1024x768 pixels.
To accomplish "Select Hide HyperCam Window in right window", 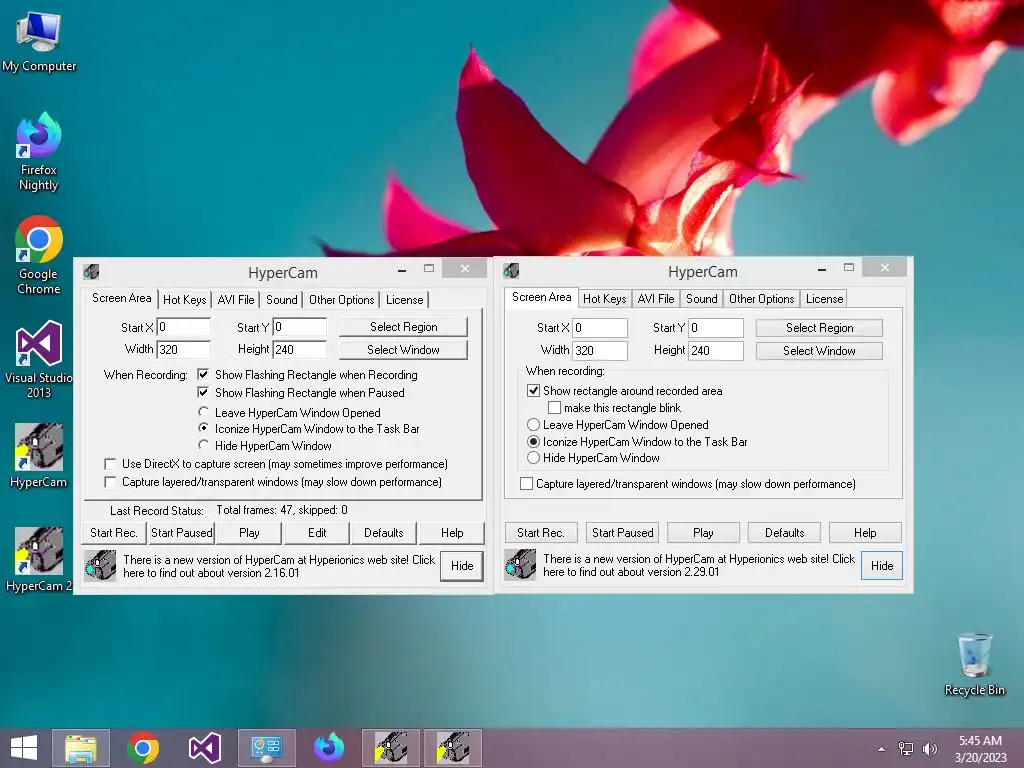I will click(x=534, y=458).
